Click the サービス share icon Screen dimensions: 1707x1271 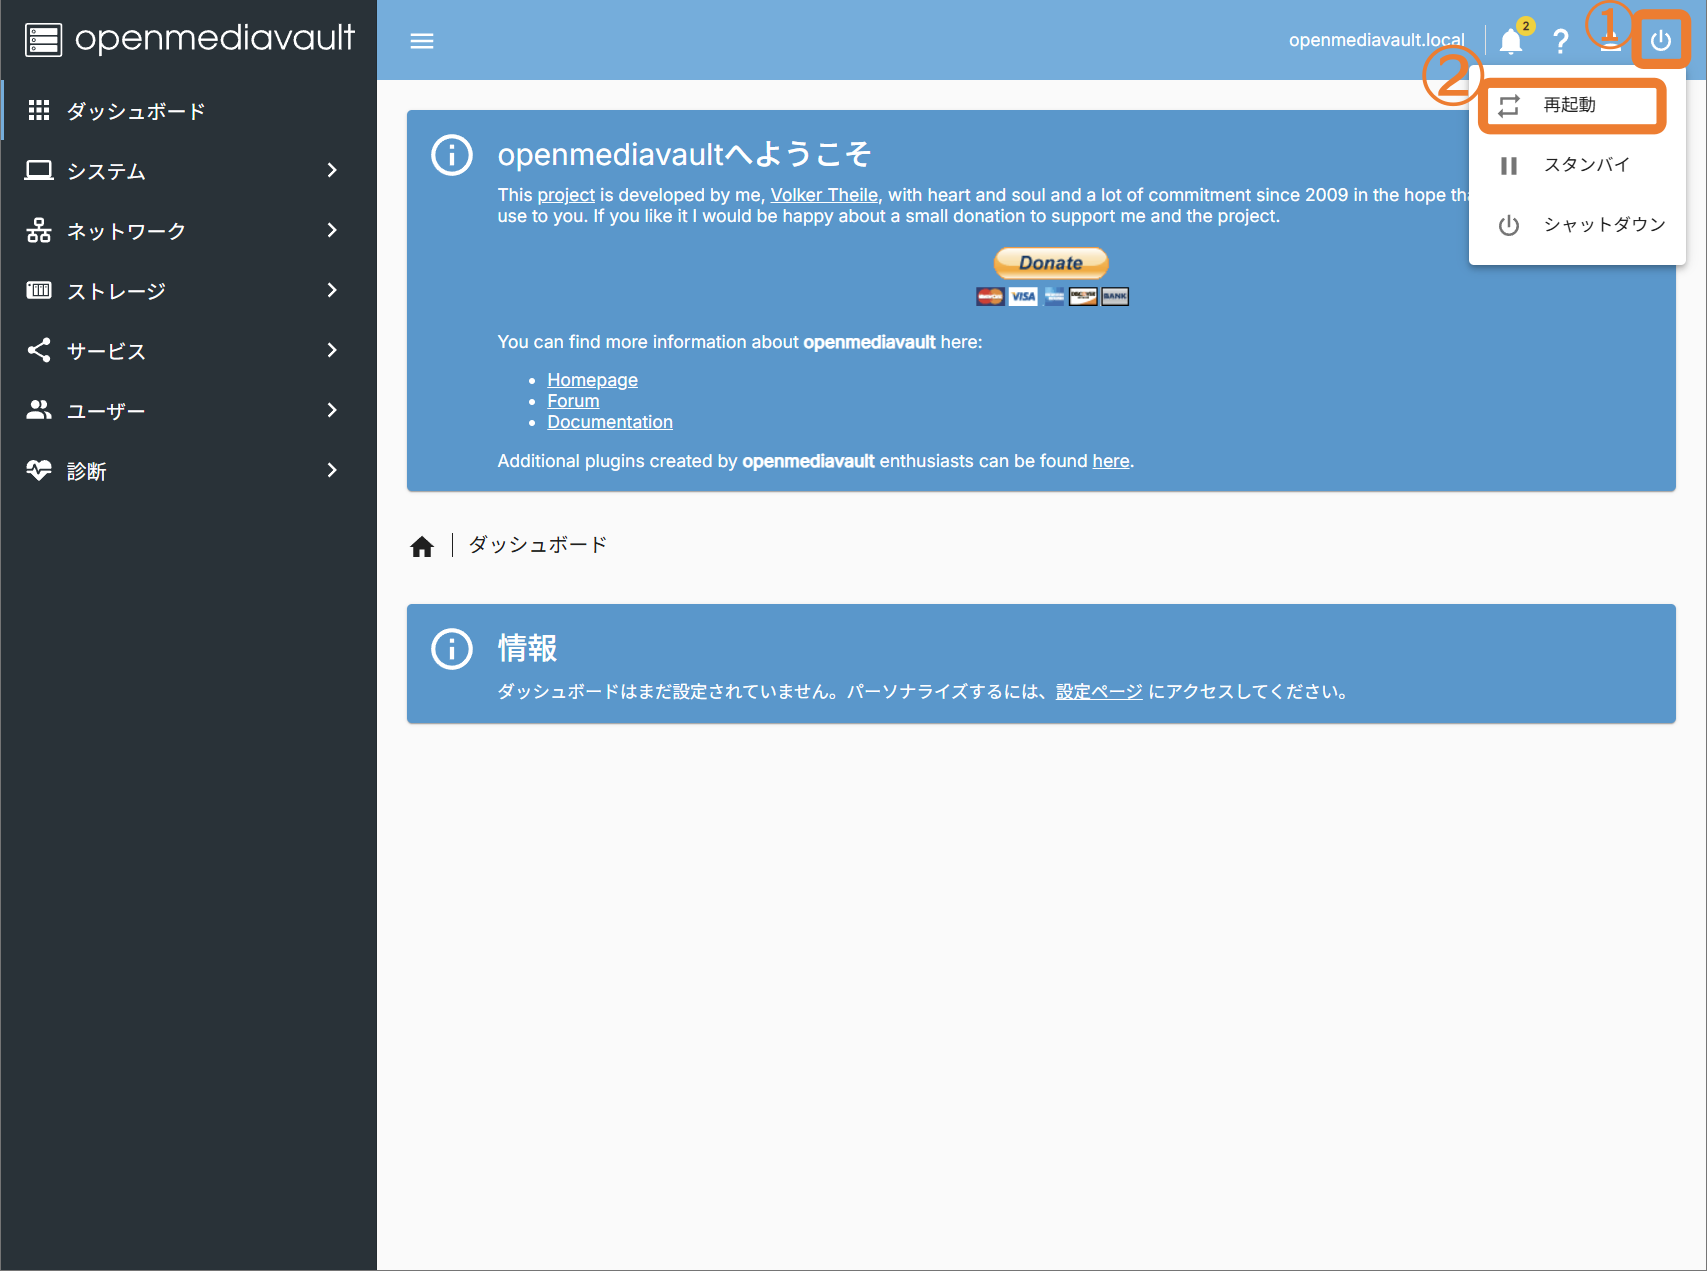39,350
